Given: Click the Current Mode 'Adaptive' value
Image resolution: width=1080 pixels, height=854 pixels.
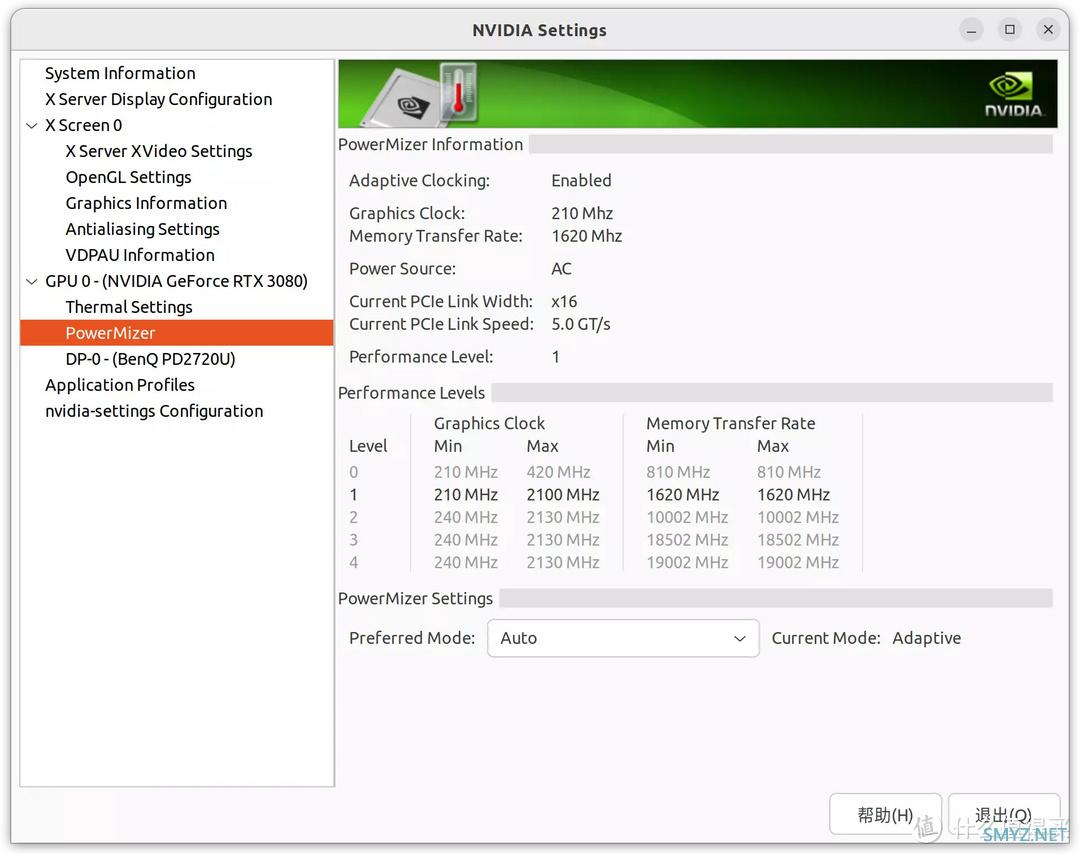Looking at the screenshot, I should (x=926, y=638).
